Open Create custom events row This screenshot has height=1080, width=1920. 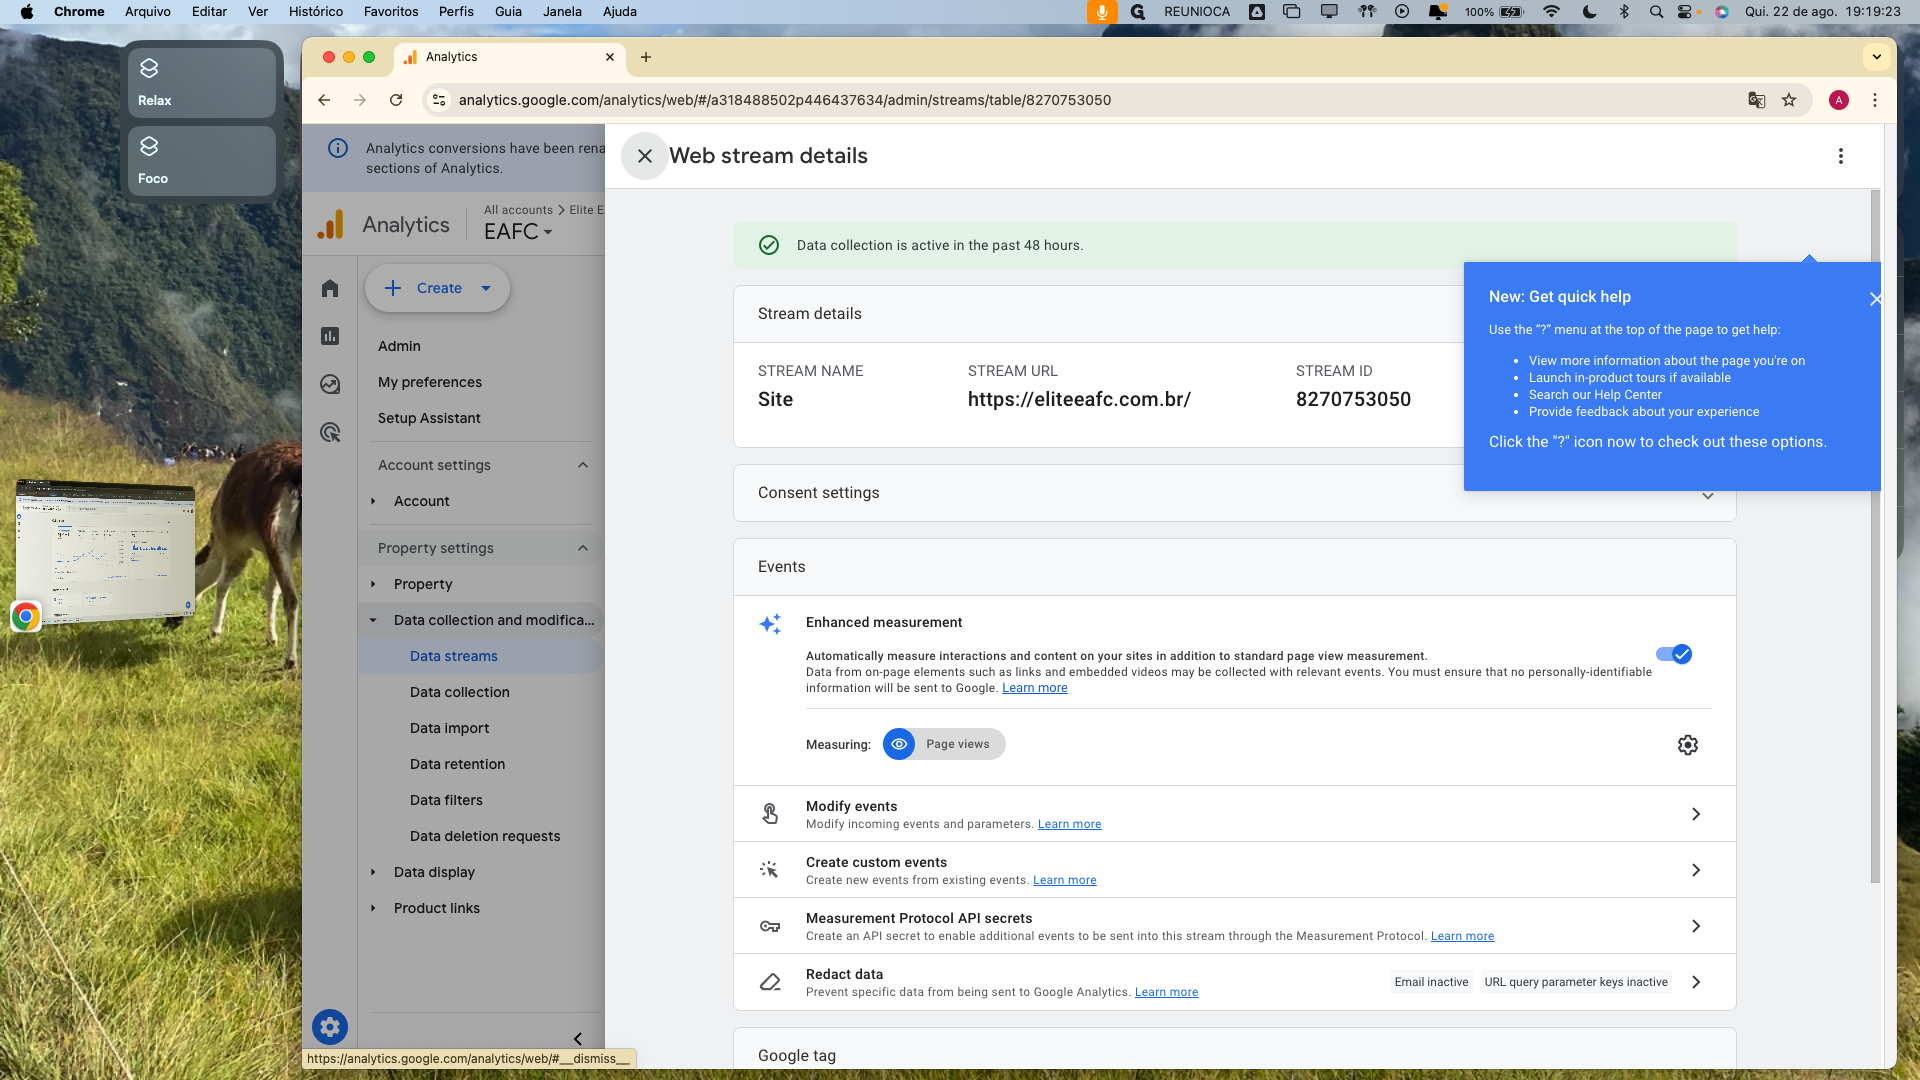click(x=1234, y=870)
